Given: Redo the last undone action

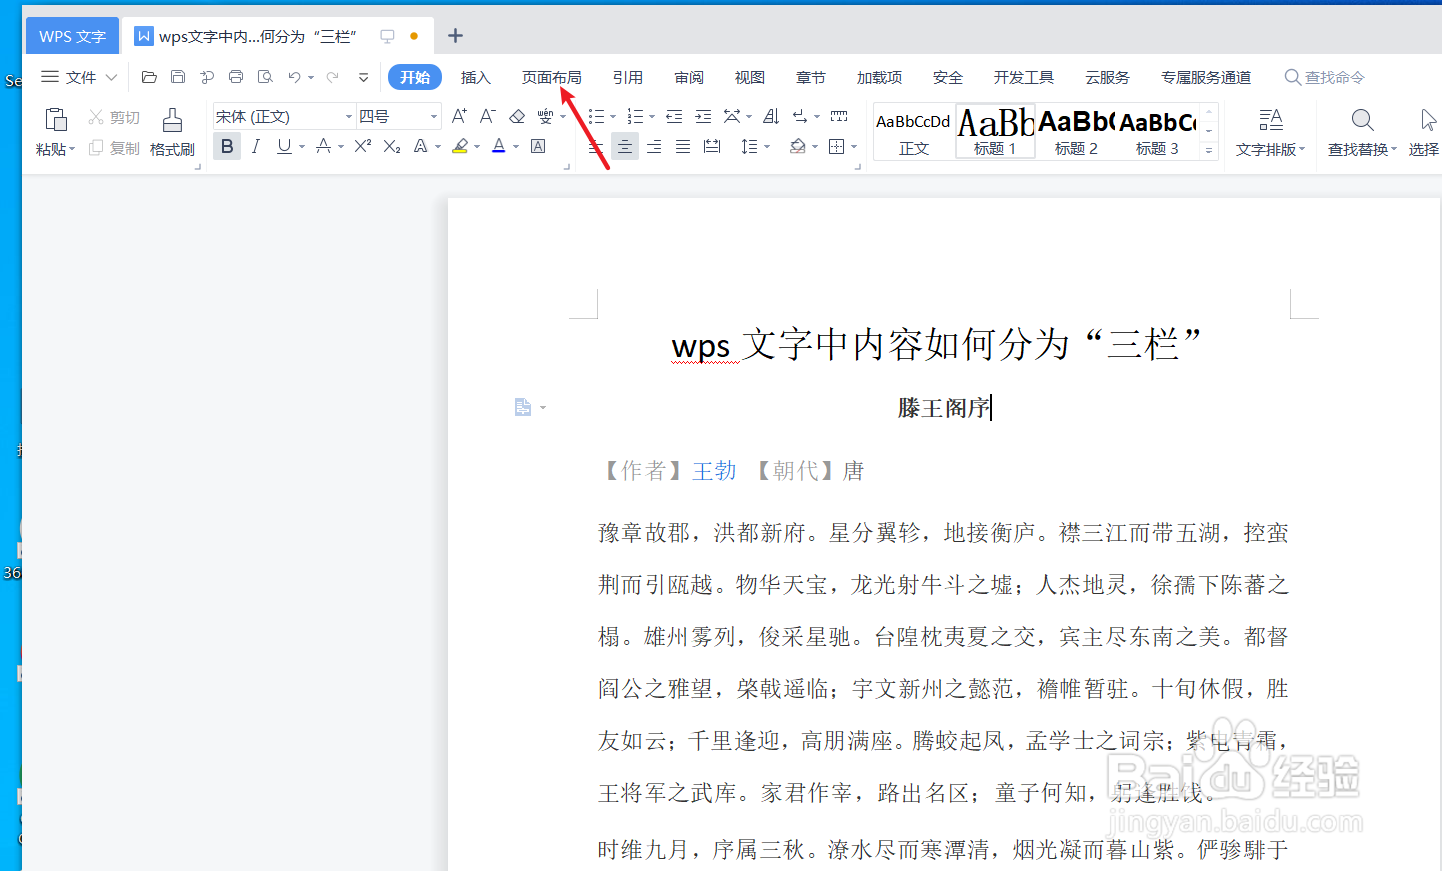Looking at the screenshot, I should (332, 77).
